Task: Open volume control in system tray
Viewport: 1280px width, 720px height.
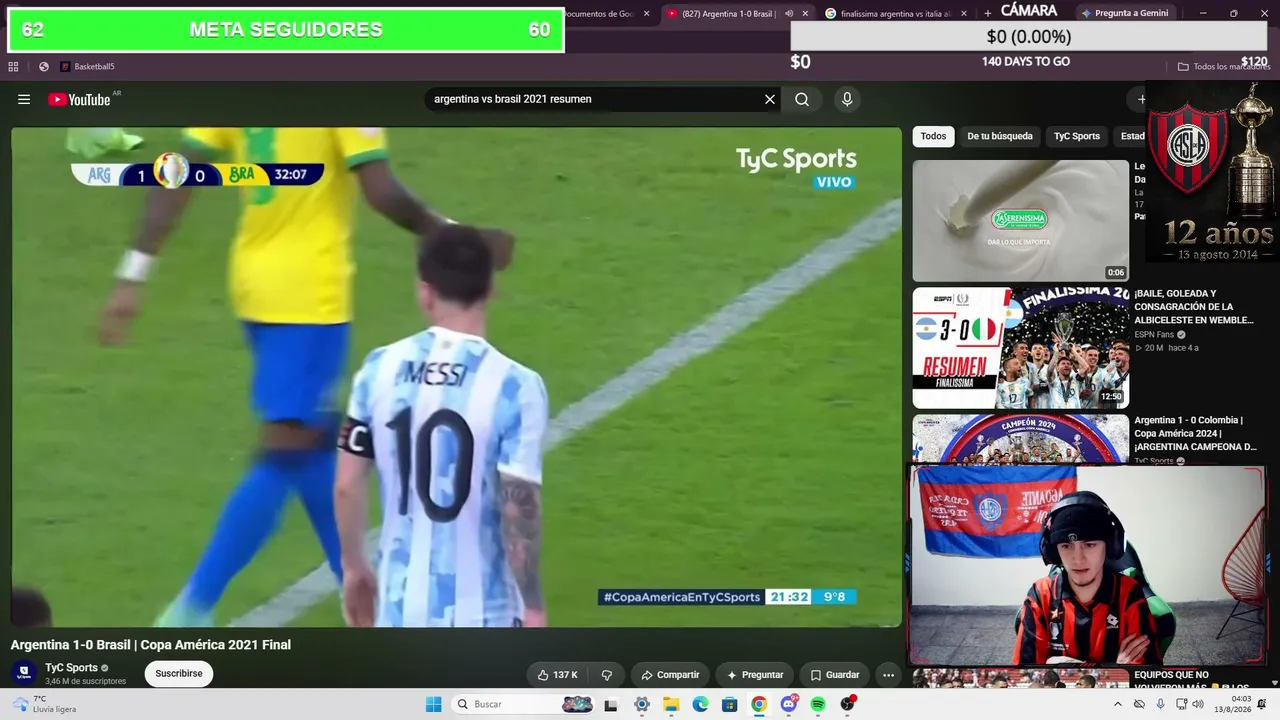Action: tap(1198, 704)
